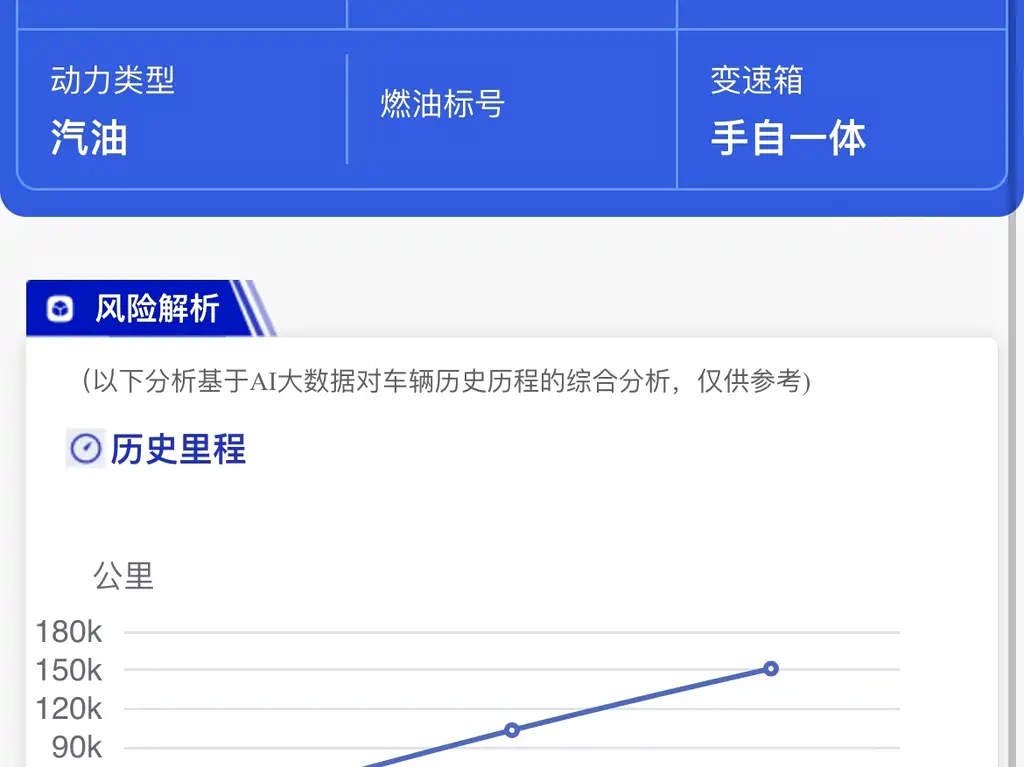Click the 变速箱 label
This screenshot has width=1024, height=767.
pos(756,81)
